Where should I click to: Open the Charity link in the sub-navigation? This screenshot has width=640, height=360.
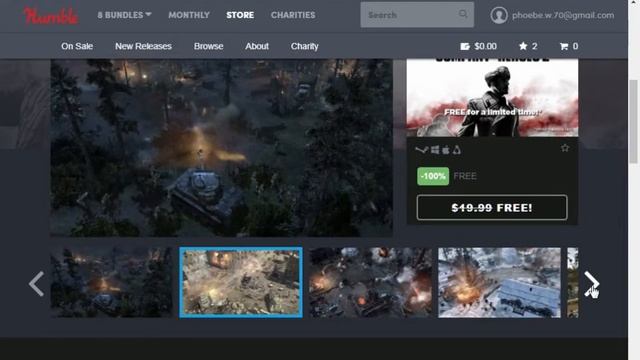(x=304, y=46)
